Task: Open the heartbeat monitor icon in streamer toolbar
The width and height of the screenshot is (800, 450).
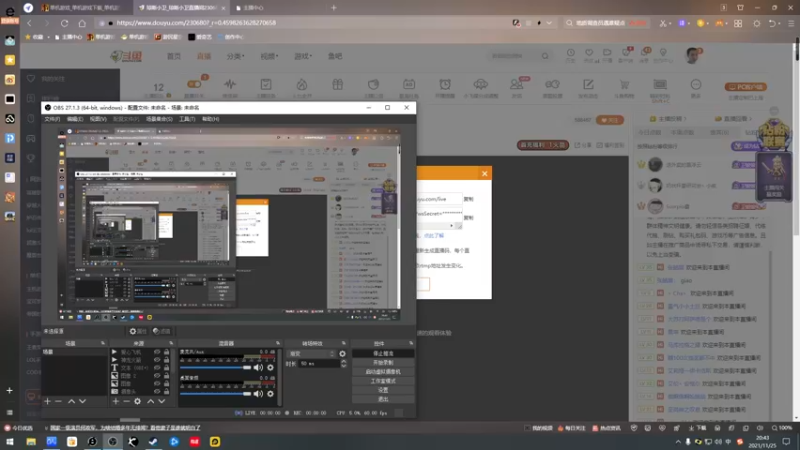Action: (230, 84)
